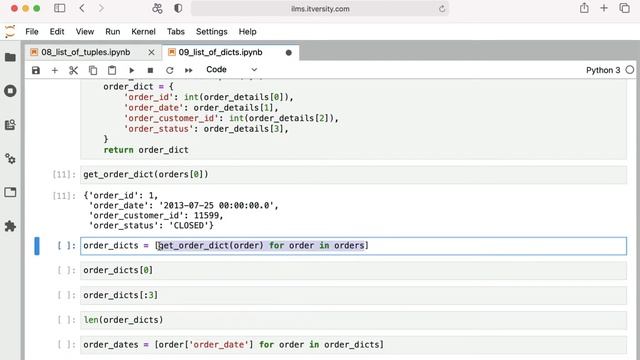Open the Settings menu
This screenshot has width=640, height=360.
[x=211, y=31]
